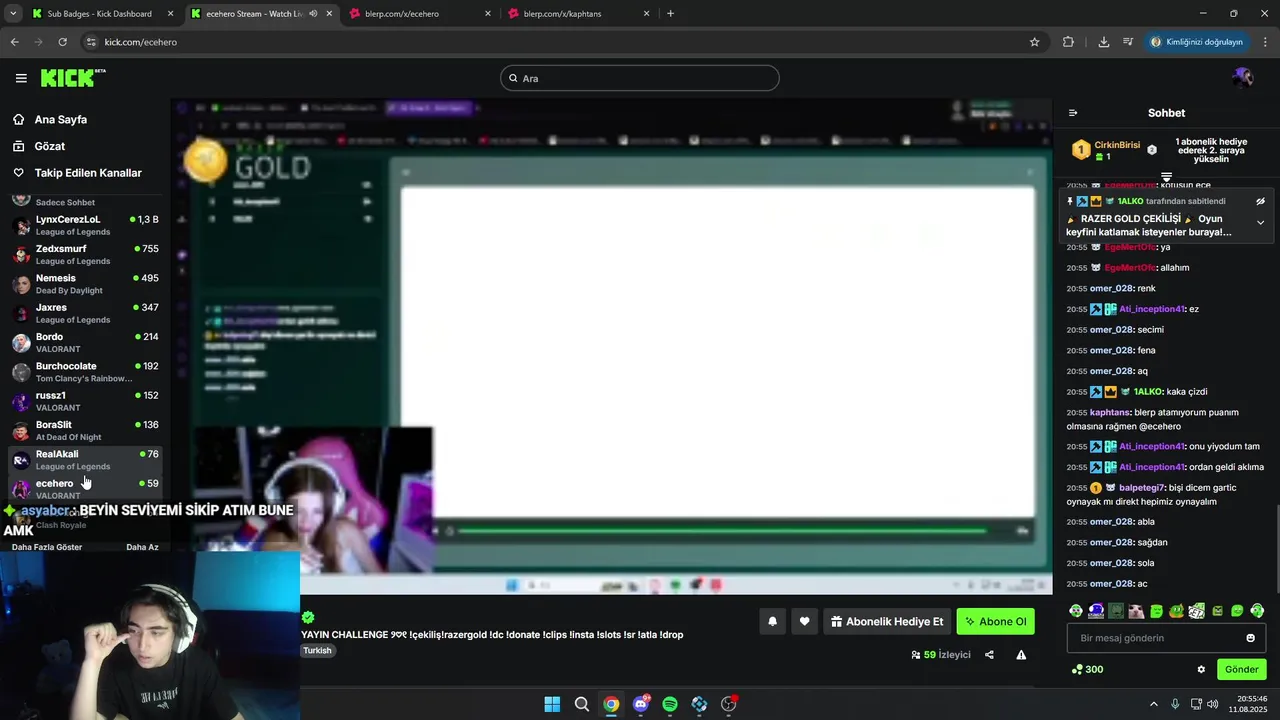The image size is (1280, 720).
Task: Expand leaderboard with the down handle
Action: pos(1166,177)
